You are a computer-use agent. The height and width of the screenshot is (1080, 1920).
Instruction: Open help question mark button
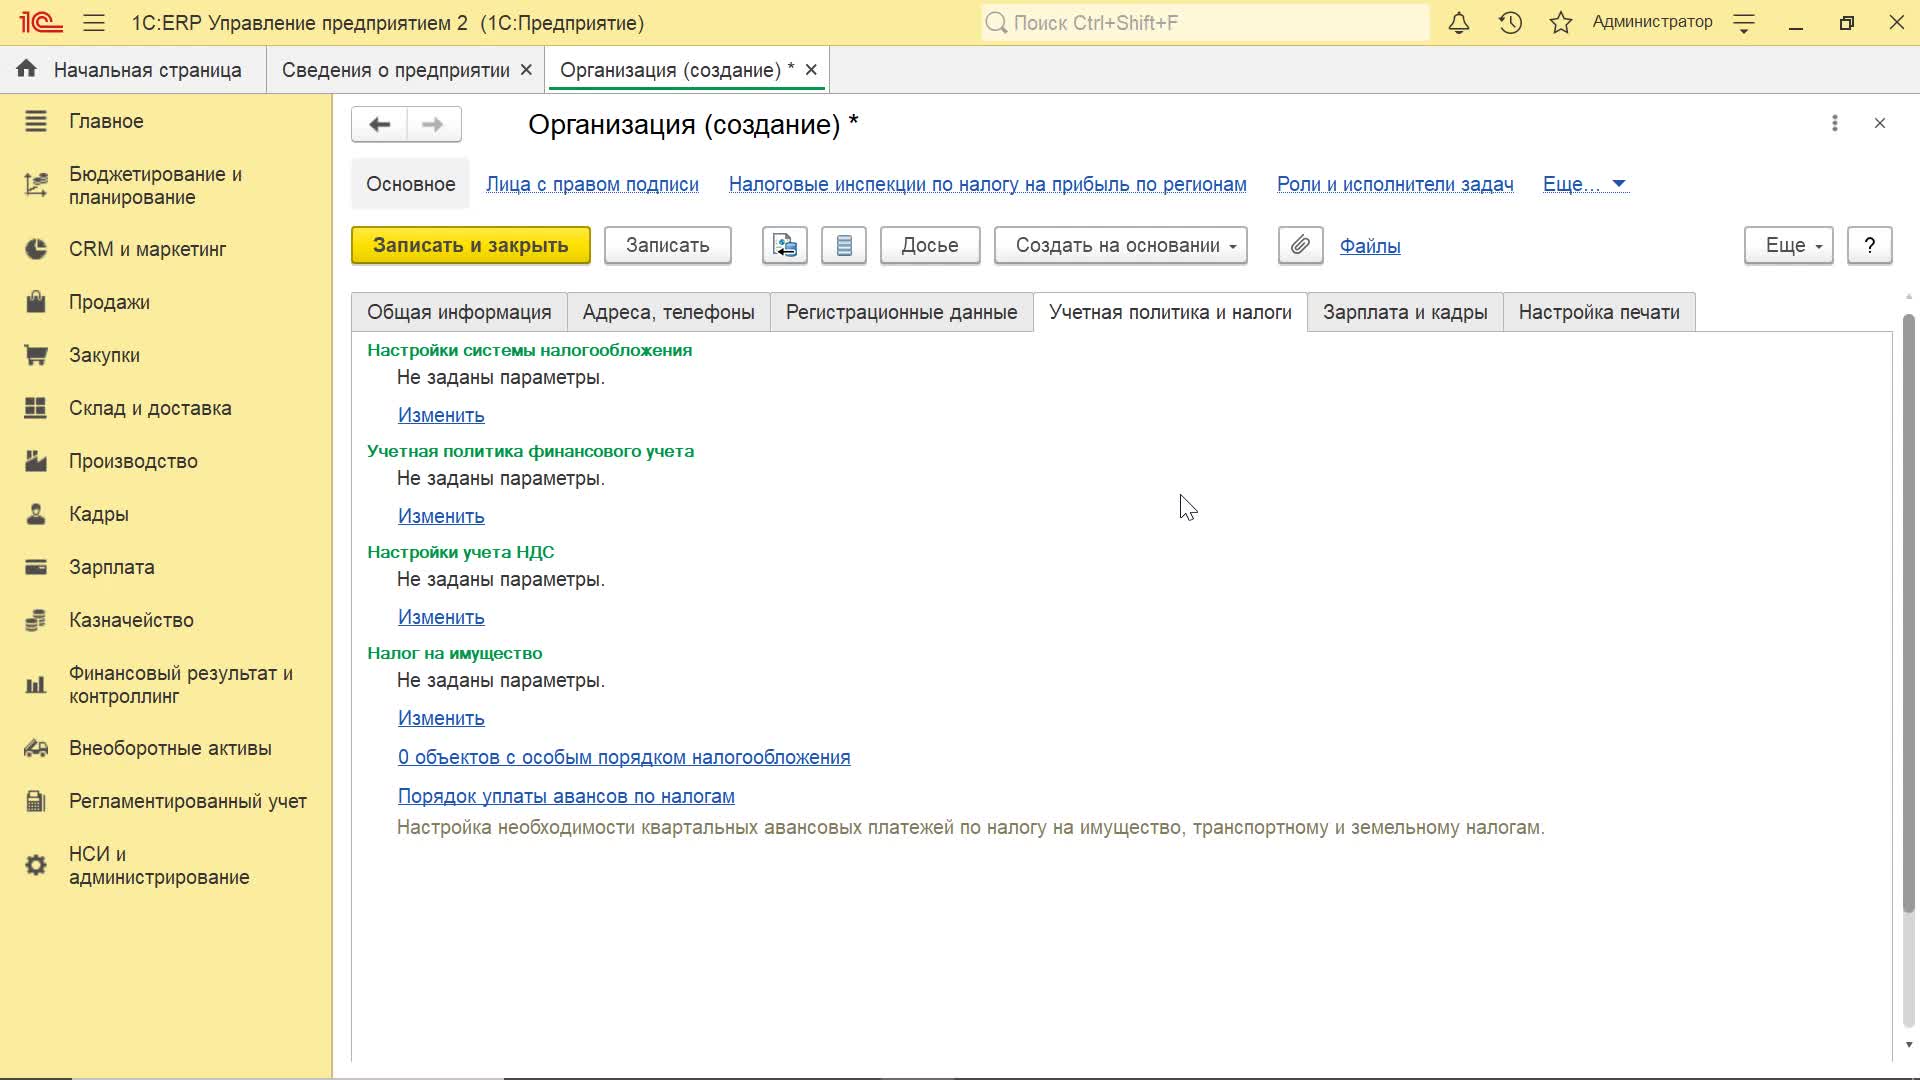(x=1869, y=245)
